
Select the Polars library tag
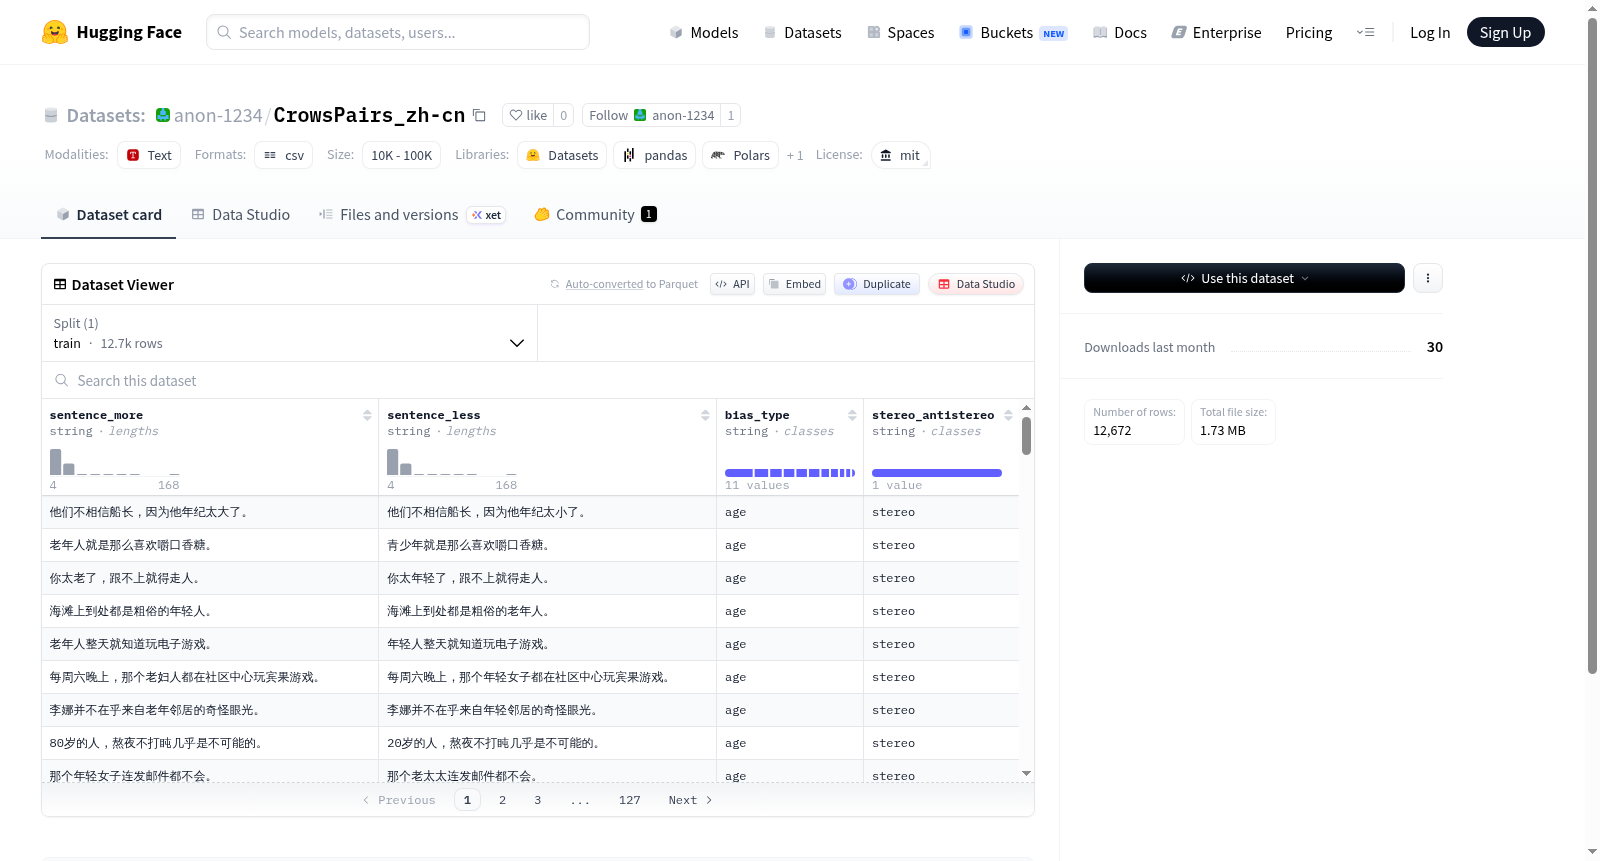[x=741, y=155]
